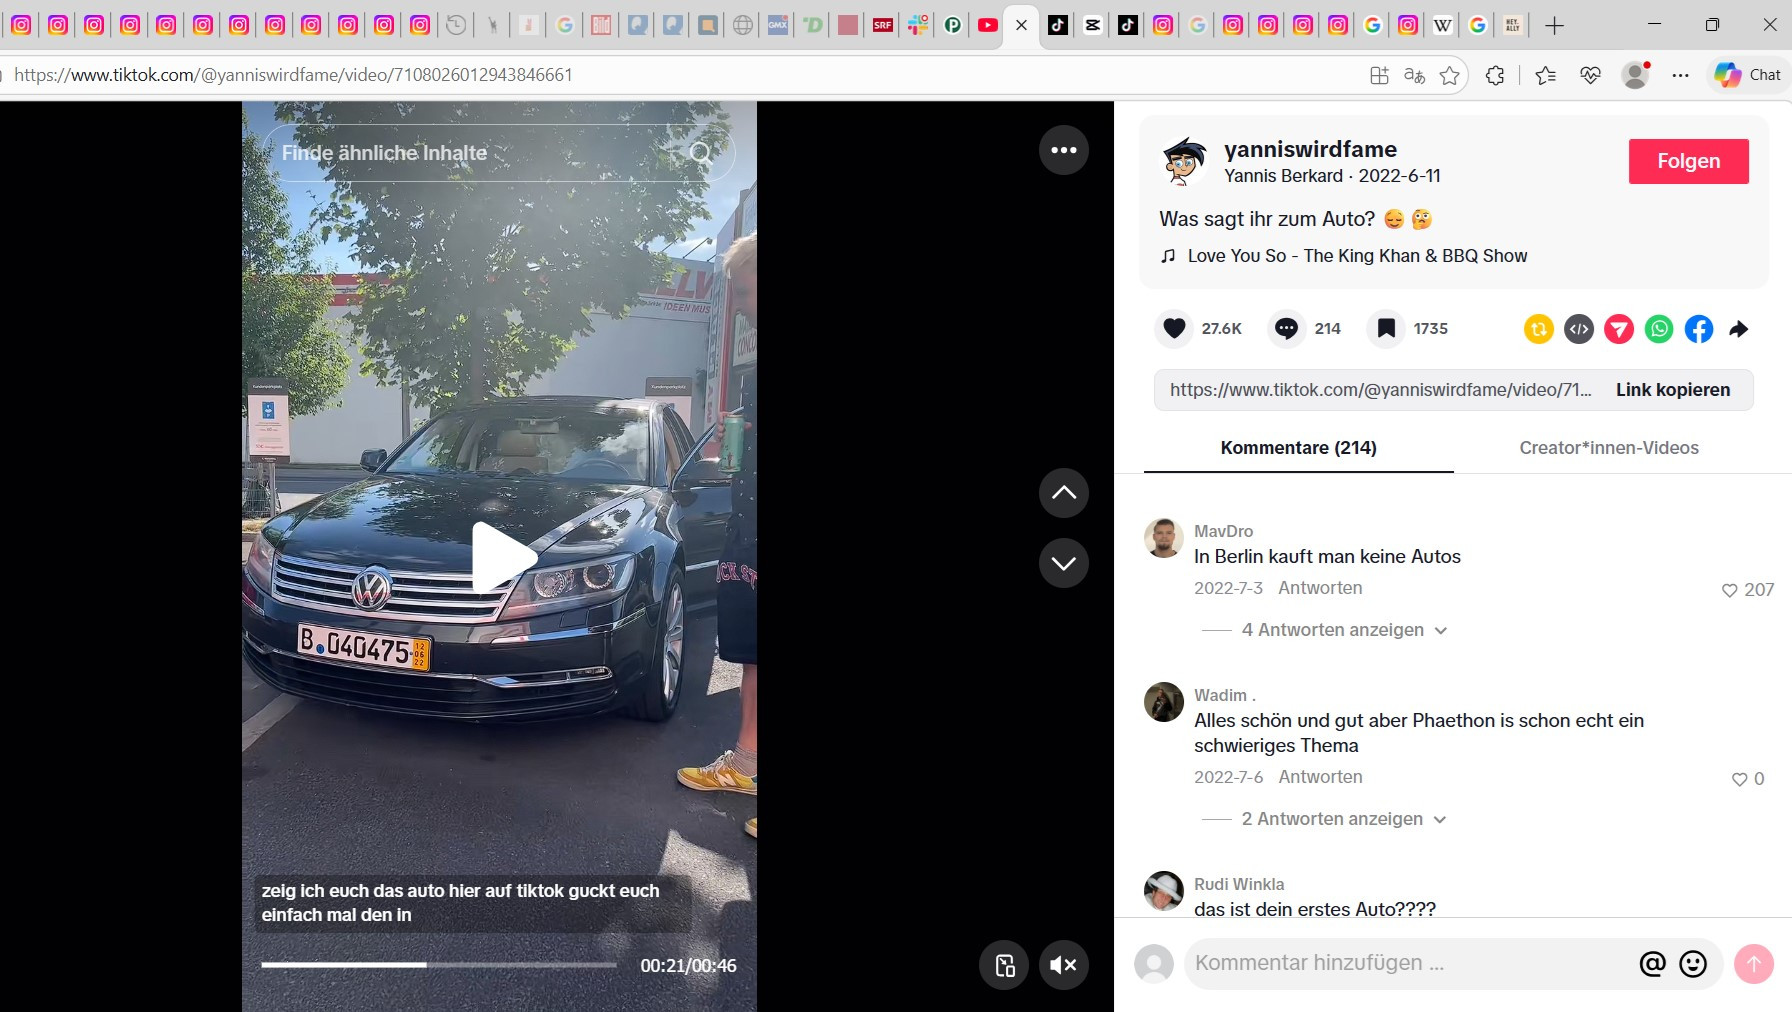Switch to the Creator*innen-Videos tab
The height and width of the screenshot is (1012, 1792).
click(1608, 448)
